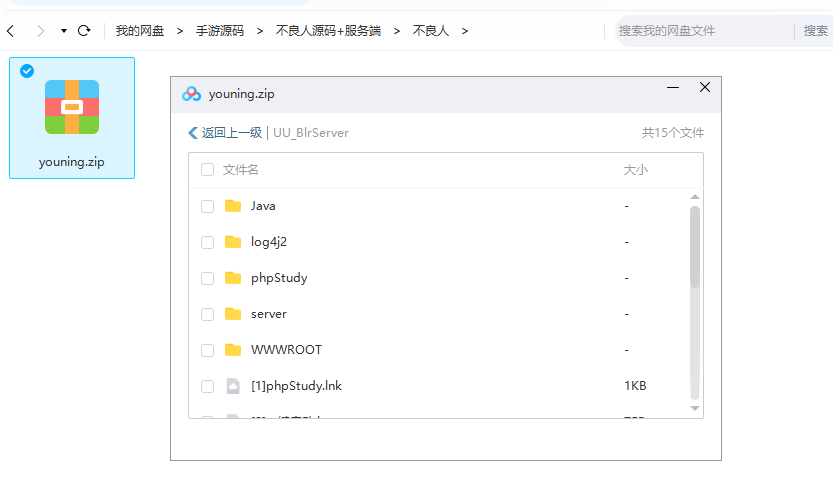This screenshot has width=833, height=492.
Task: Click the [1]phpStudy.lnk file icon
Action: click(x=233, y=386)
